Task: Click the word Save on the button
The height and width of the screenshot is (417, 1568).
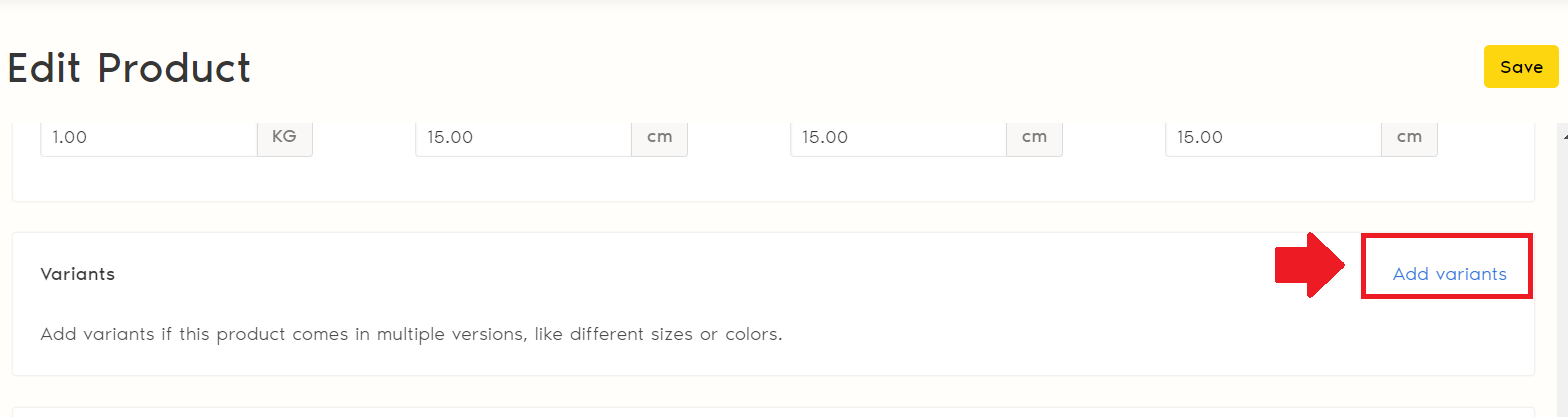Action: (x=1520, y=67)
